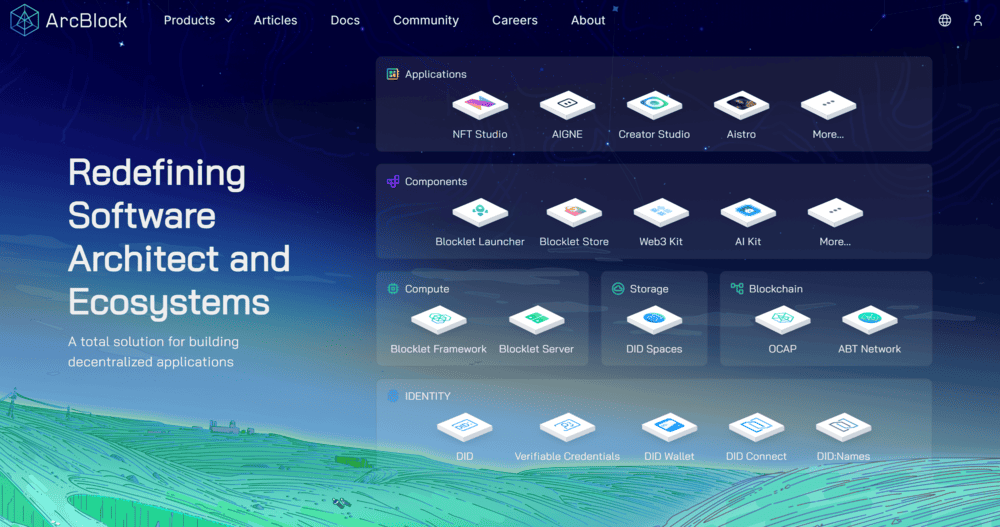Image resolution: width=1000 pixels, height=527 pixels.
Task: Open the Web3 Kit tile icon
Action: click(661, 212)
